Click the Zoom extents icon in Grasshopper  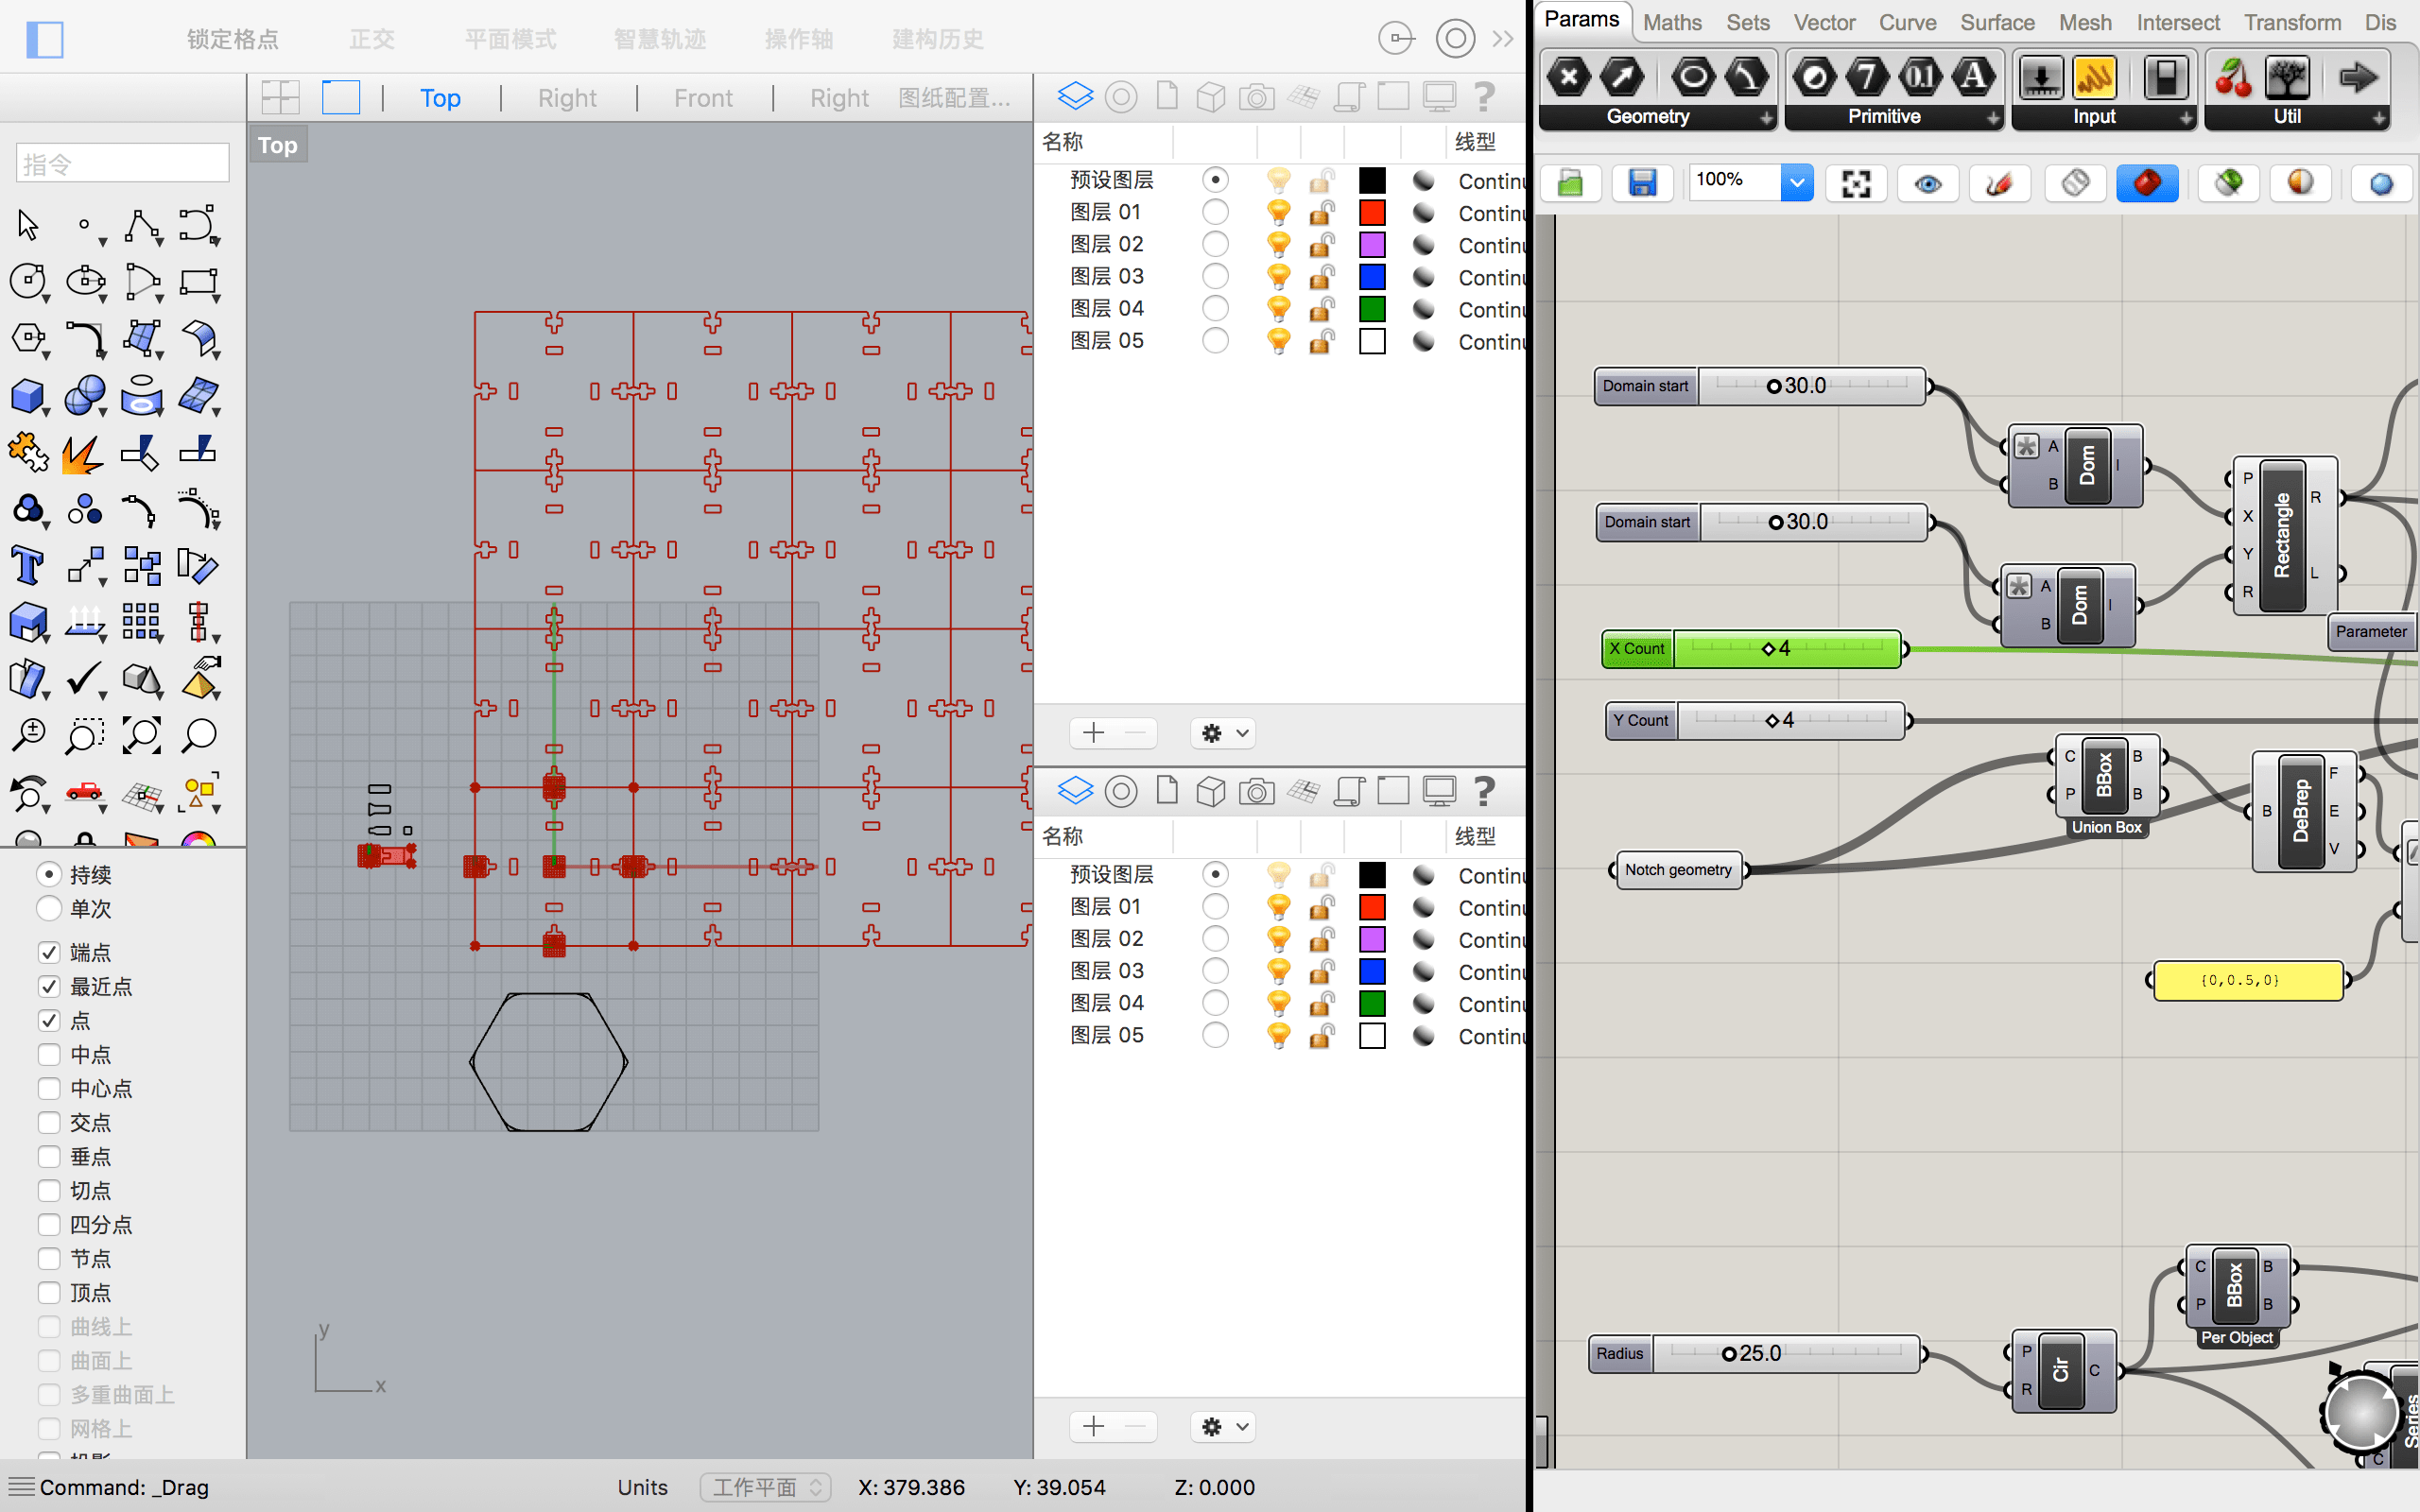pos(1856,183)
